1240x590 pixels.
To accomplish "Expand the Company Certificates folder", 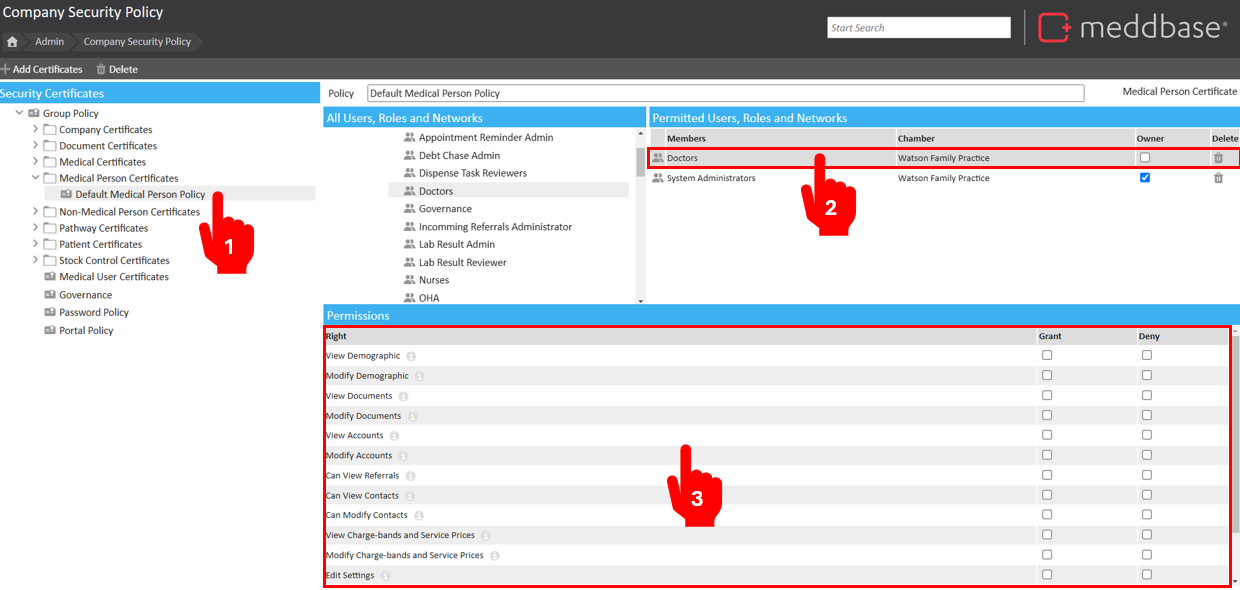I will (36, 129).
